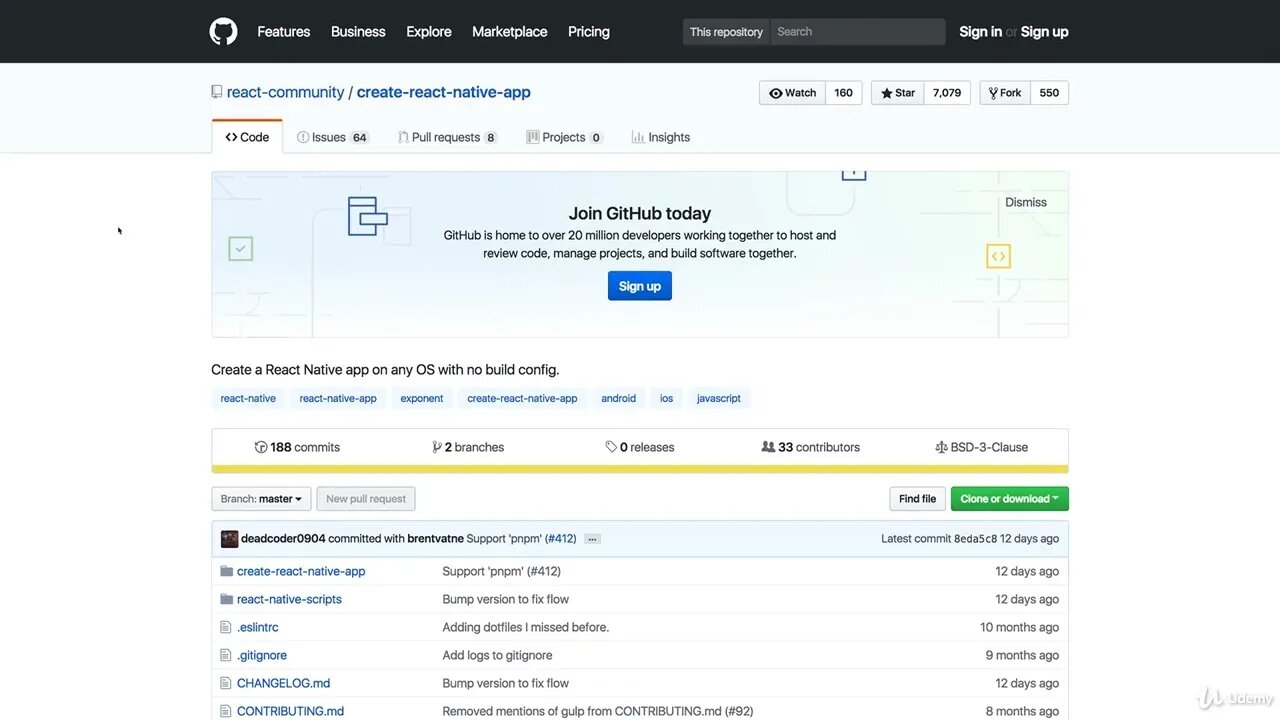Select the android topic tag

[619, 398]
